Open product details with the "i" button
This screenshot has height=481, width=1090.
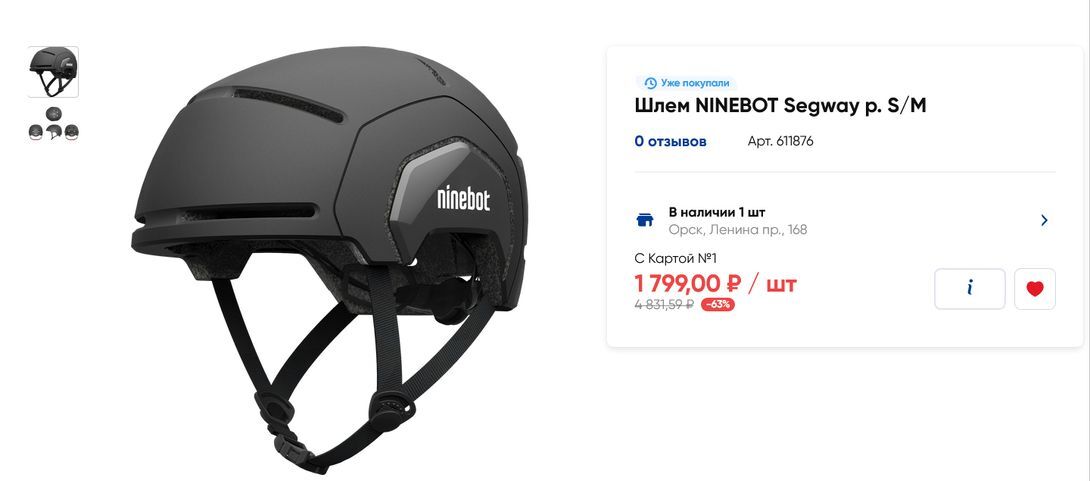[x=970, y=288]
